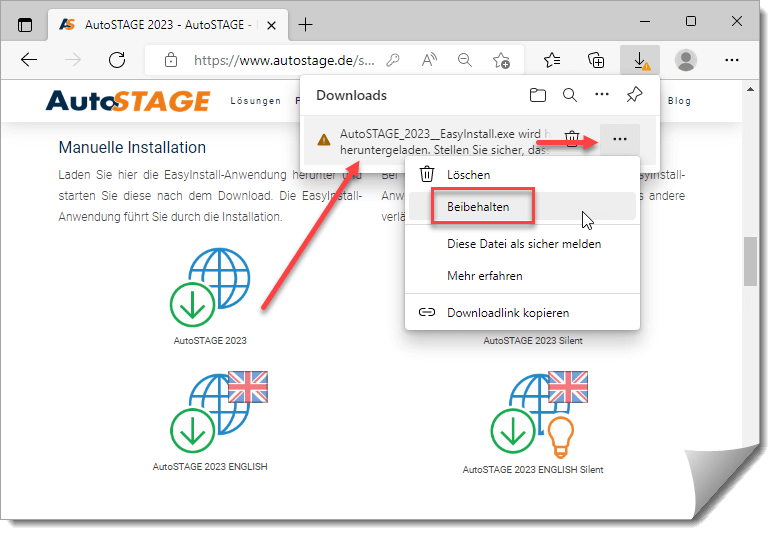The height and width of the screenshot is (535, 775).
Task: Open the downloads folder icon
Action: pos(538,96)
